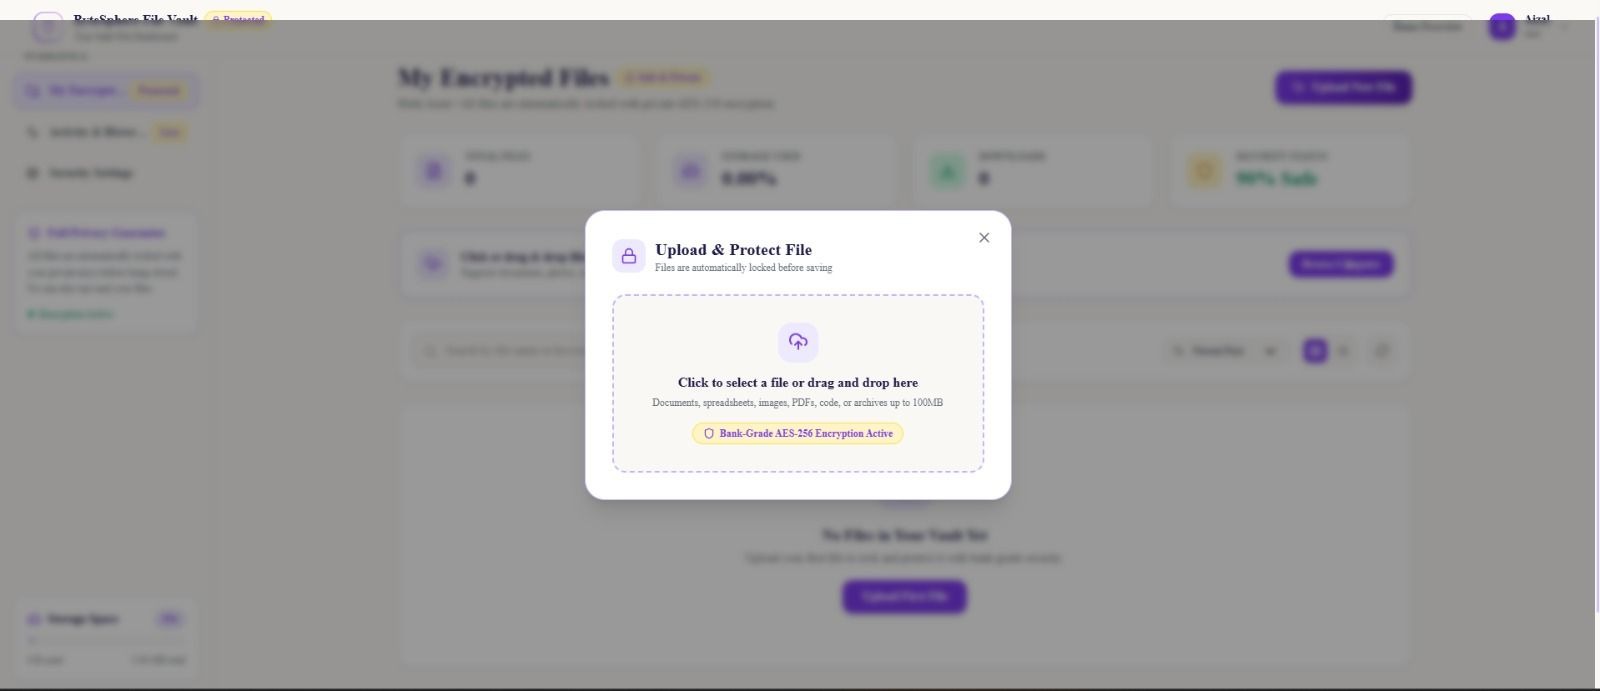This screenshot has height=691, width=1600.
Task: Click the Upload New File button
Action: click(x=1343, y=88)
